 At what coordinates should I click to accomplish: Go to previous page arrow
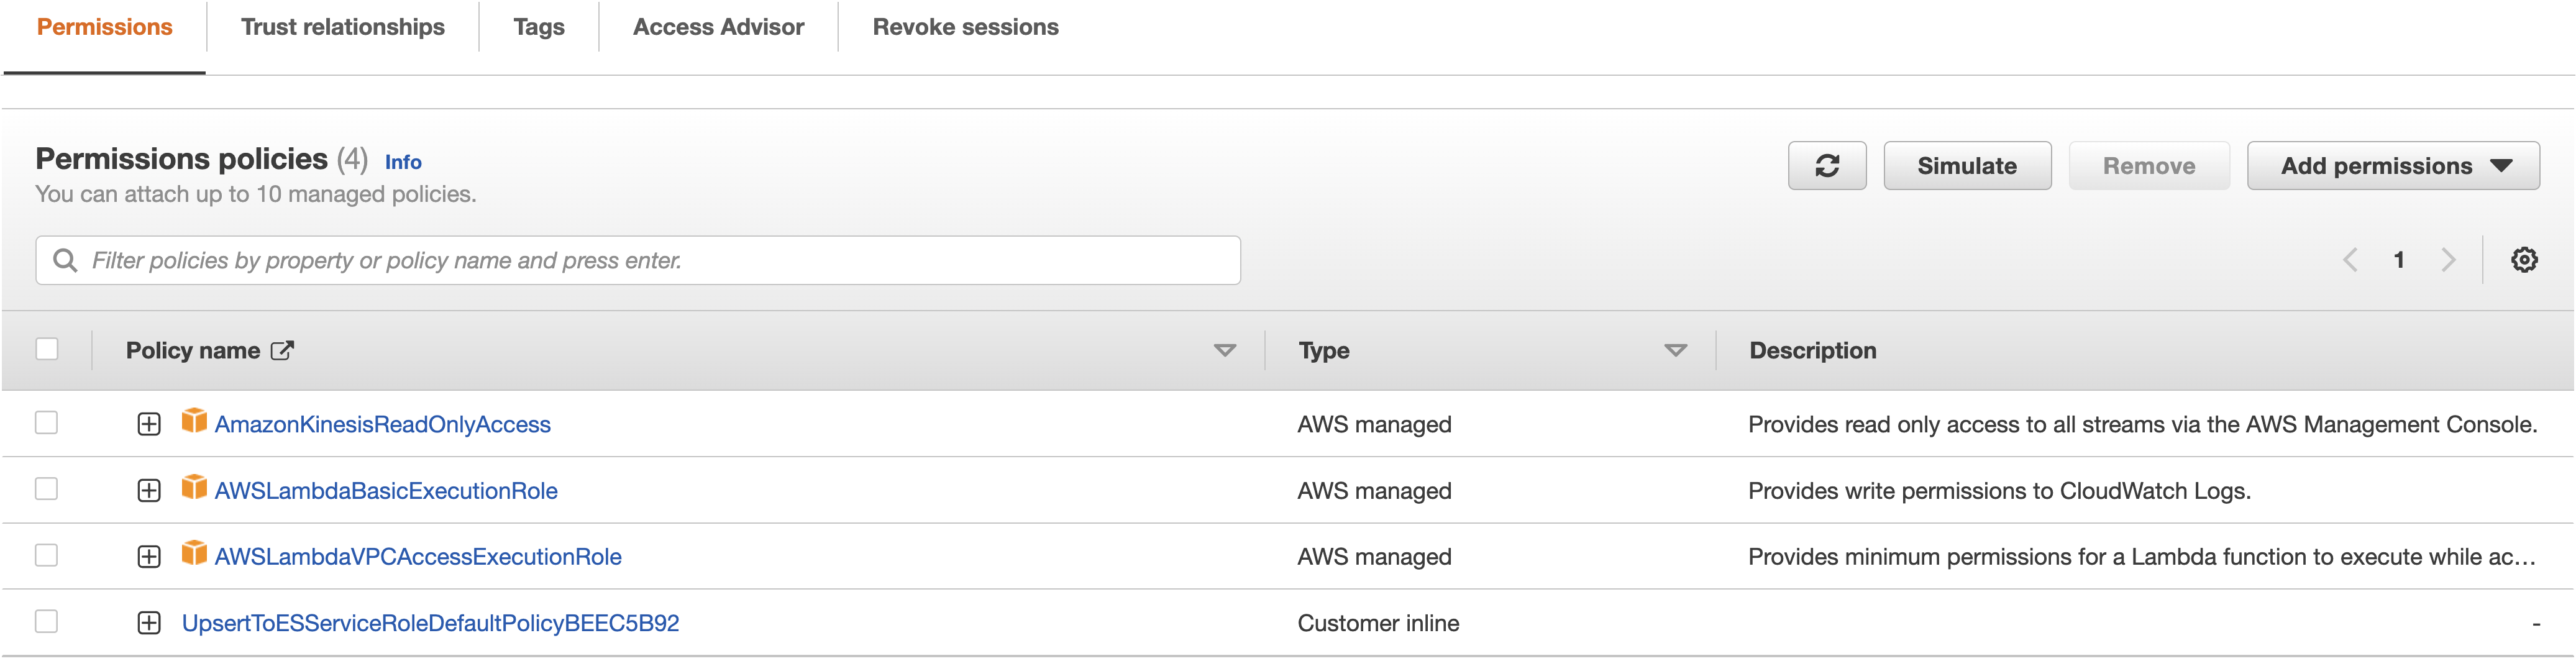click(x=2350, y=260)
